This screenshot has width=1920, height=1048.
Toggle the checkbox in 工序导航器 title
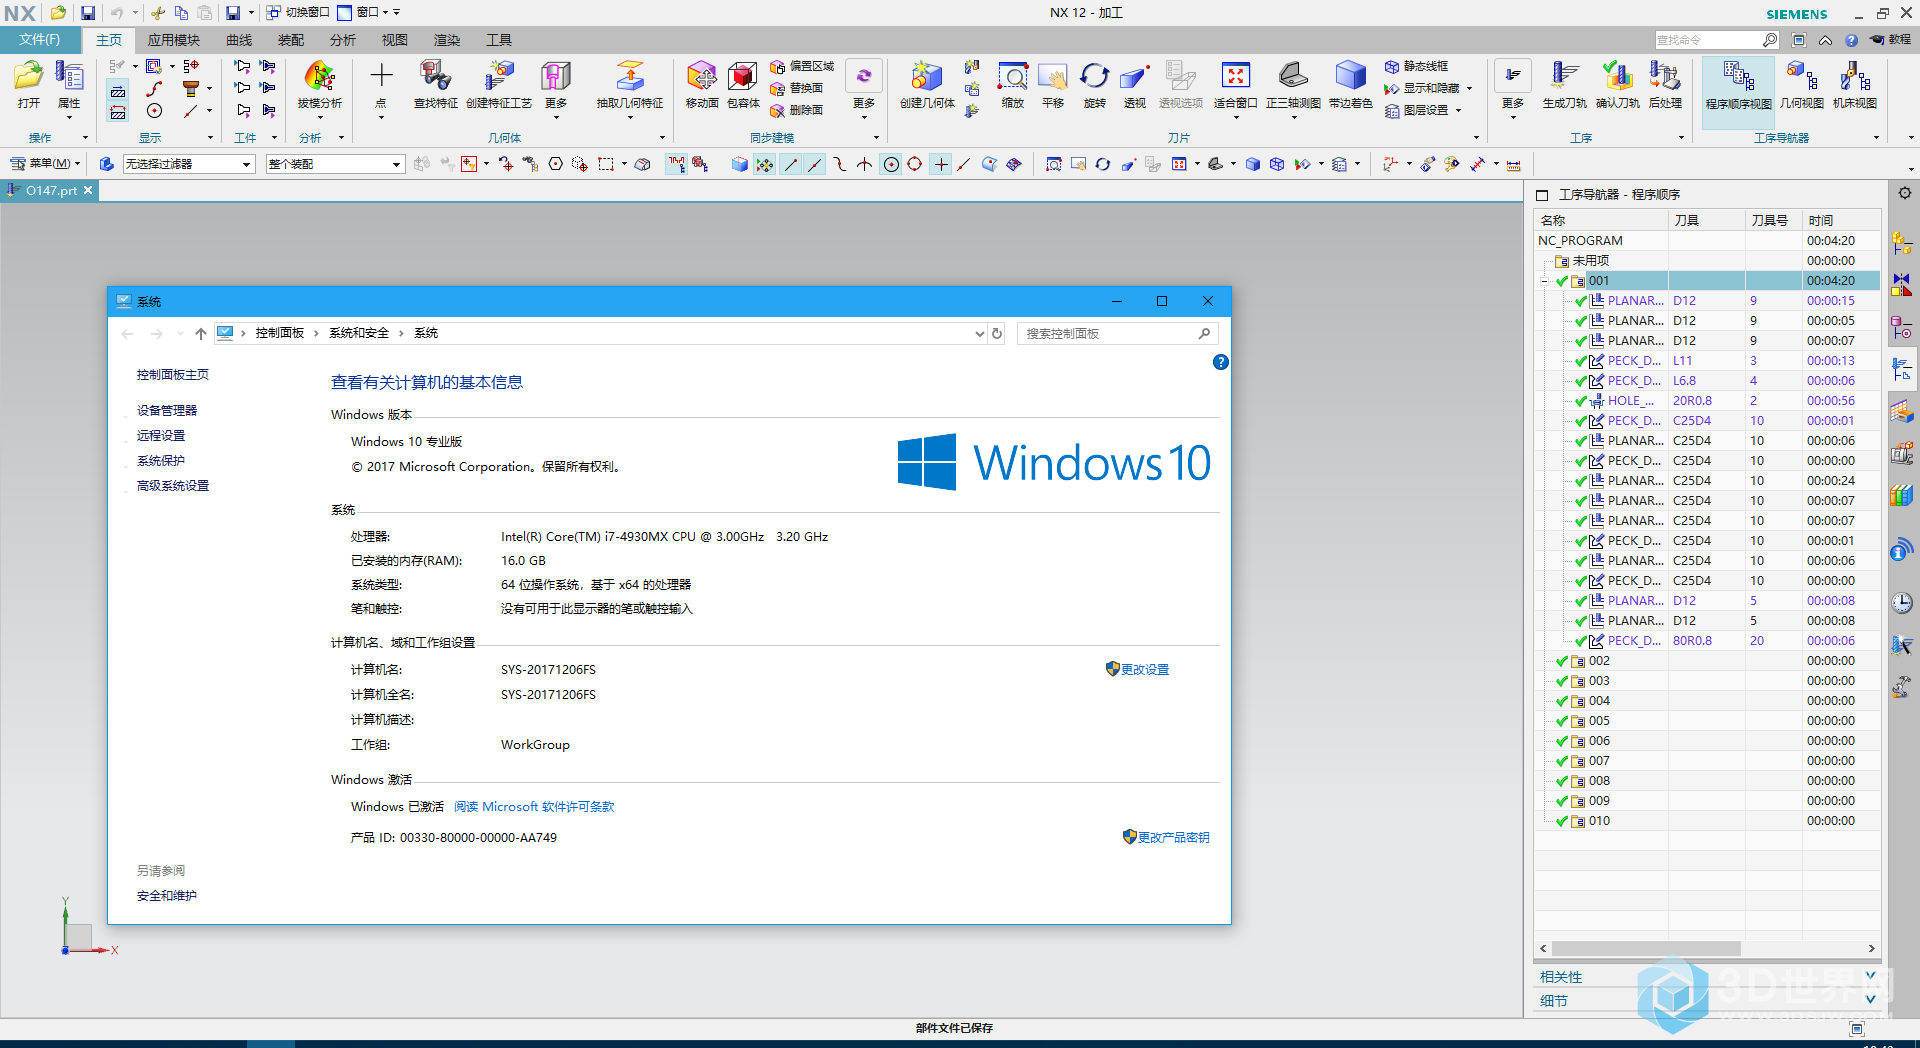pyautogui.click(x=1542, y=195)
